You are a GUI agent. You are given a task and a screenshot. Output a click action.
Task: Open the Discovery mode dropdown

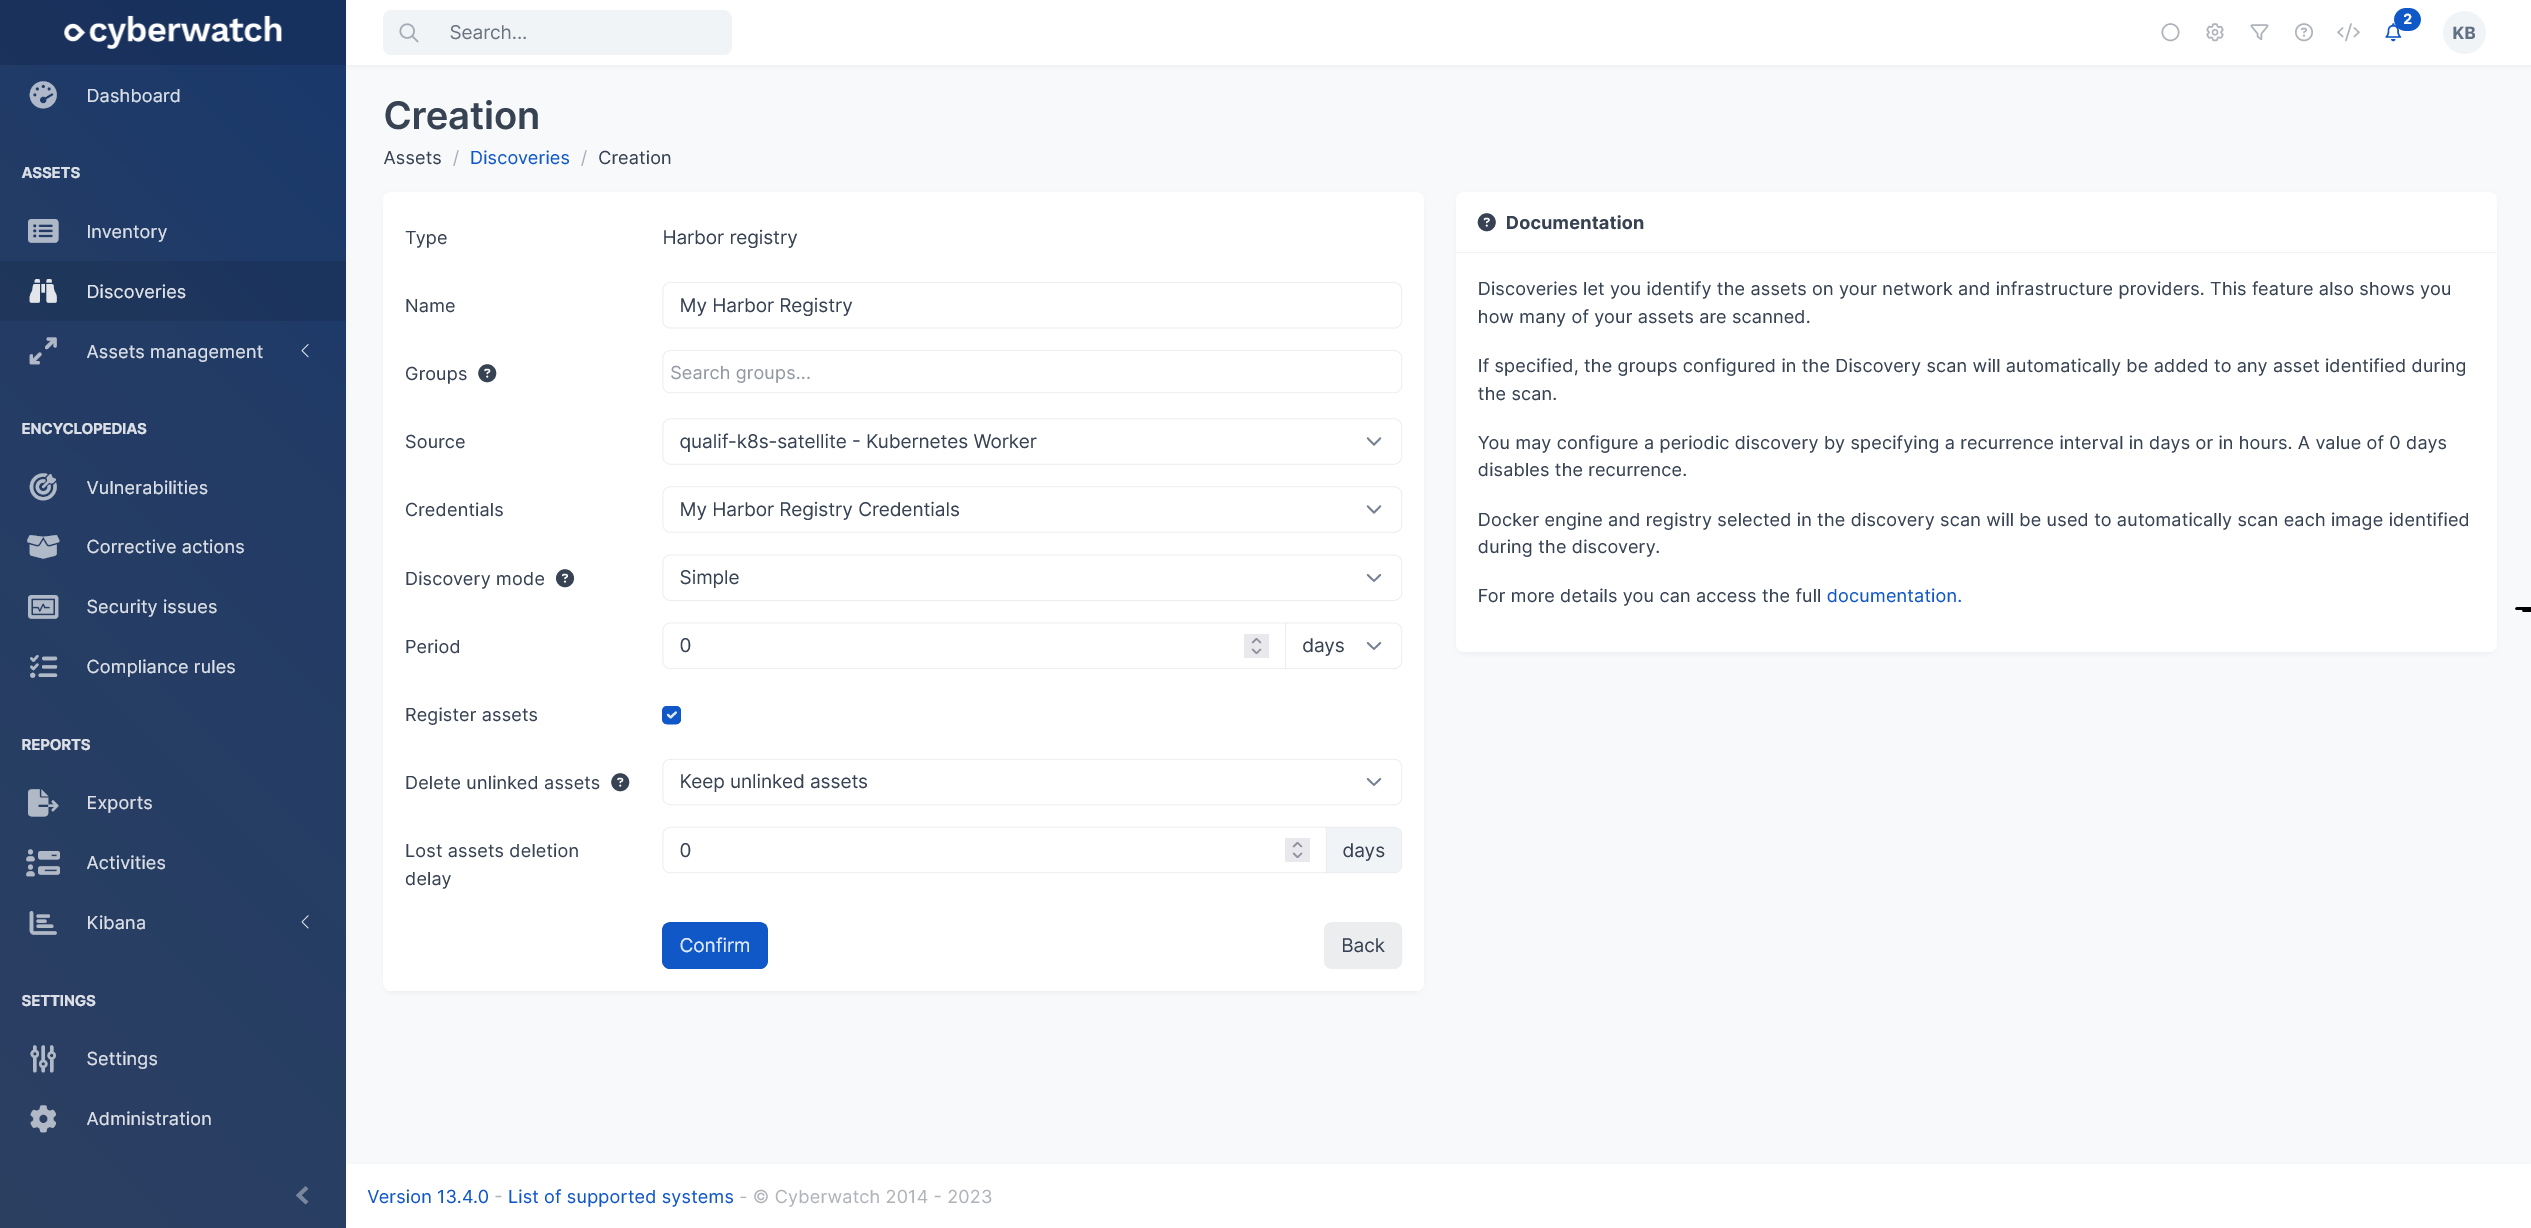coord(1031,577)
